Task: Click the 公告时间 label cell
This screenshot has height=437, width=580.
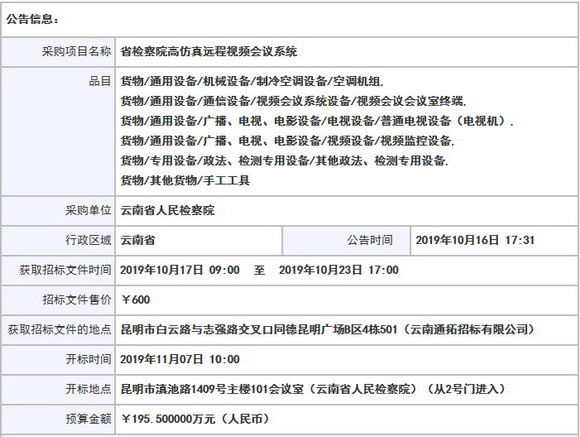Action: 346,241
